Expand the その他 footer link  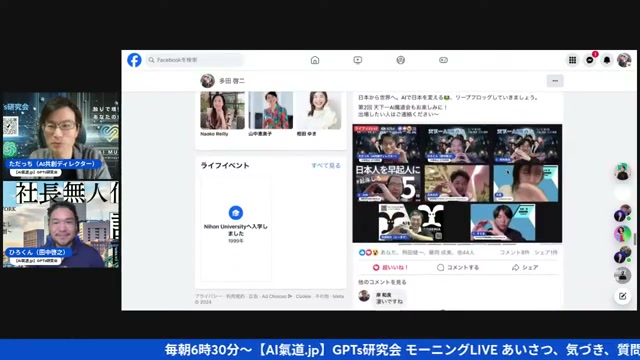tap(322, 296)
